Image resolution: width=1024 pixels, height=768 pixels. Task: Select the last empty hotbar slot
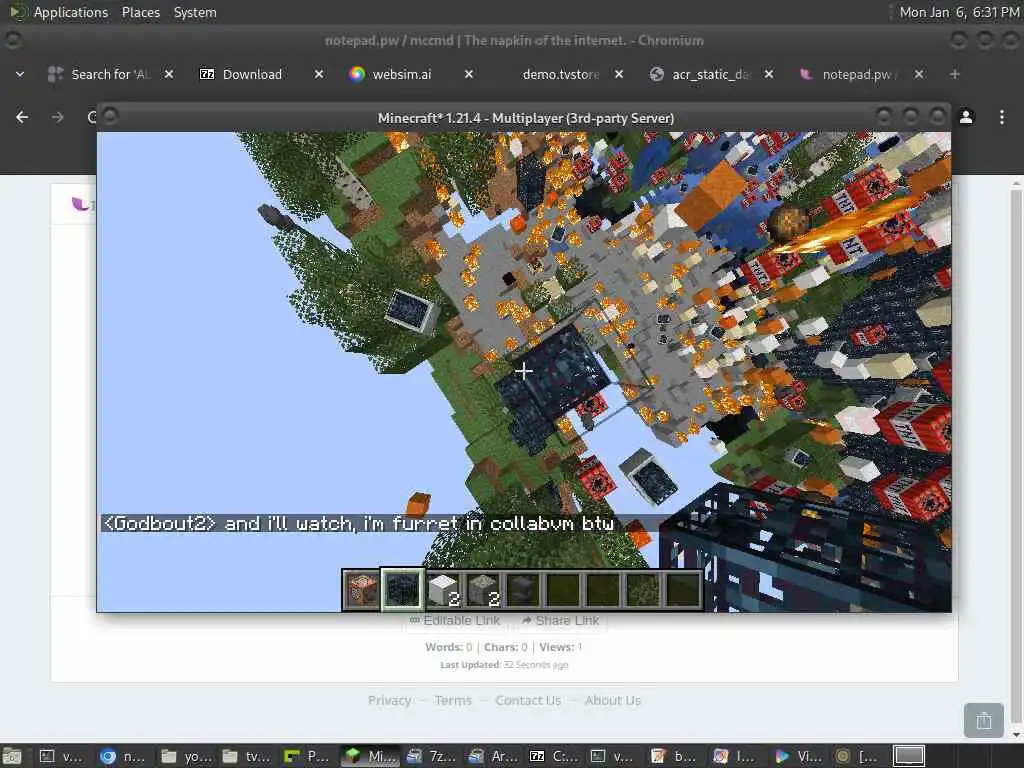(x=683, y=589)
